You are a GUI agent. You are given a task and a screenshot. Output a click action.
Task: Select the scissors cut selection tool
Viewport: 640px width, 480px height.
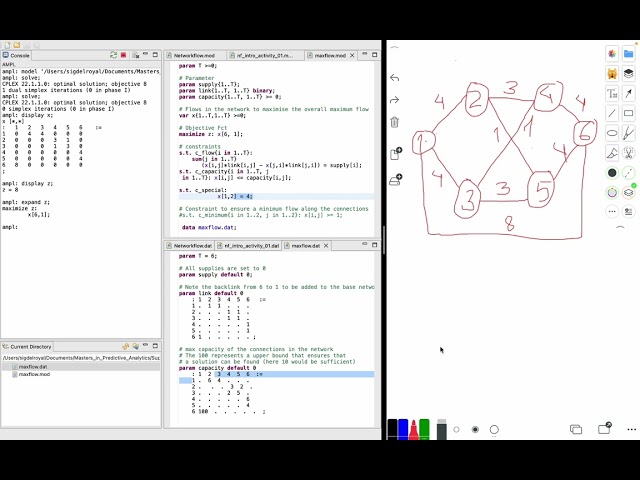coord(629,153)
